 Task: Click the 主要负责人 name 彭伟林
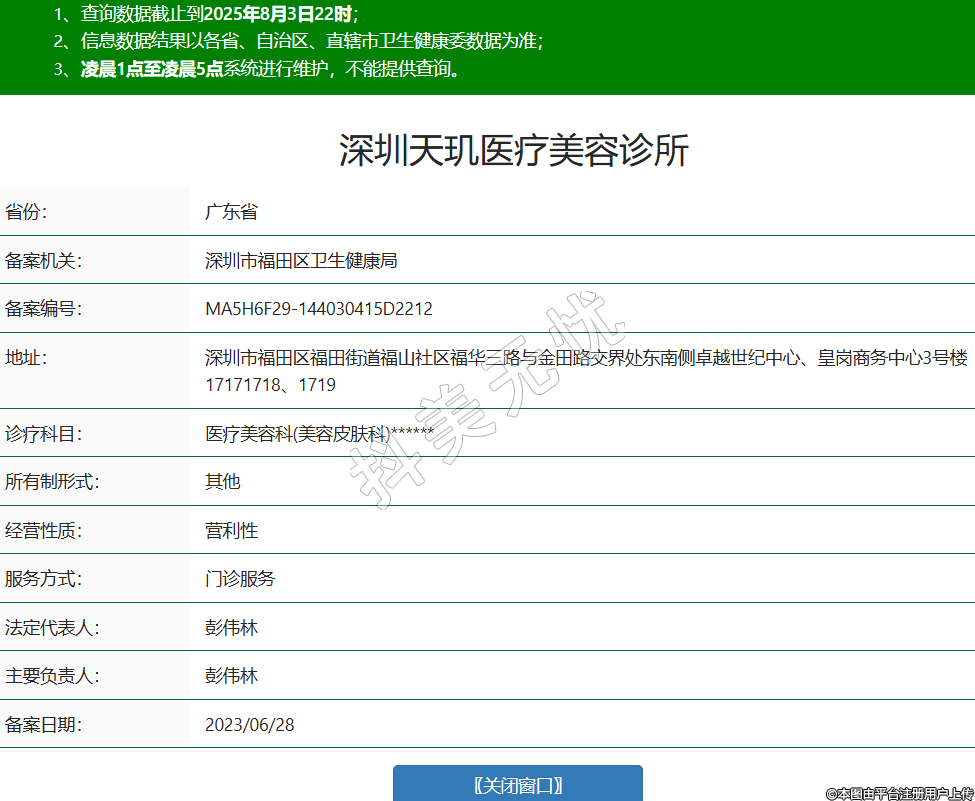tap(231, 676)
